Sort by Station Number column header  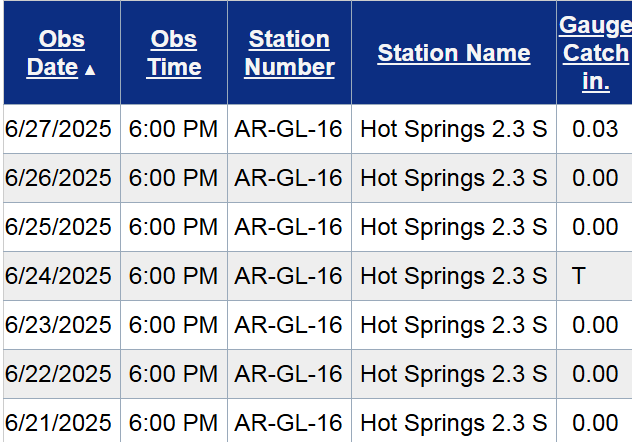[x=289, y=53]
